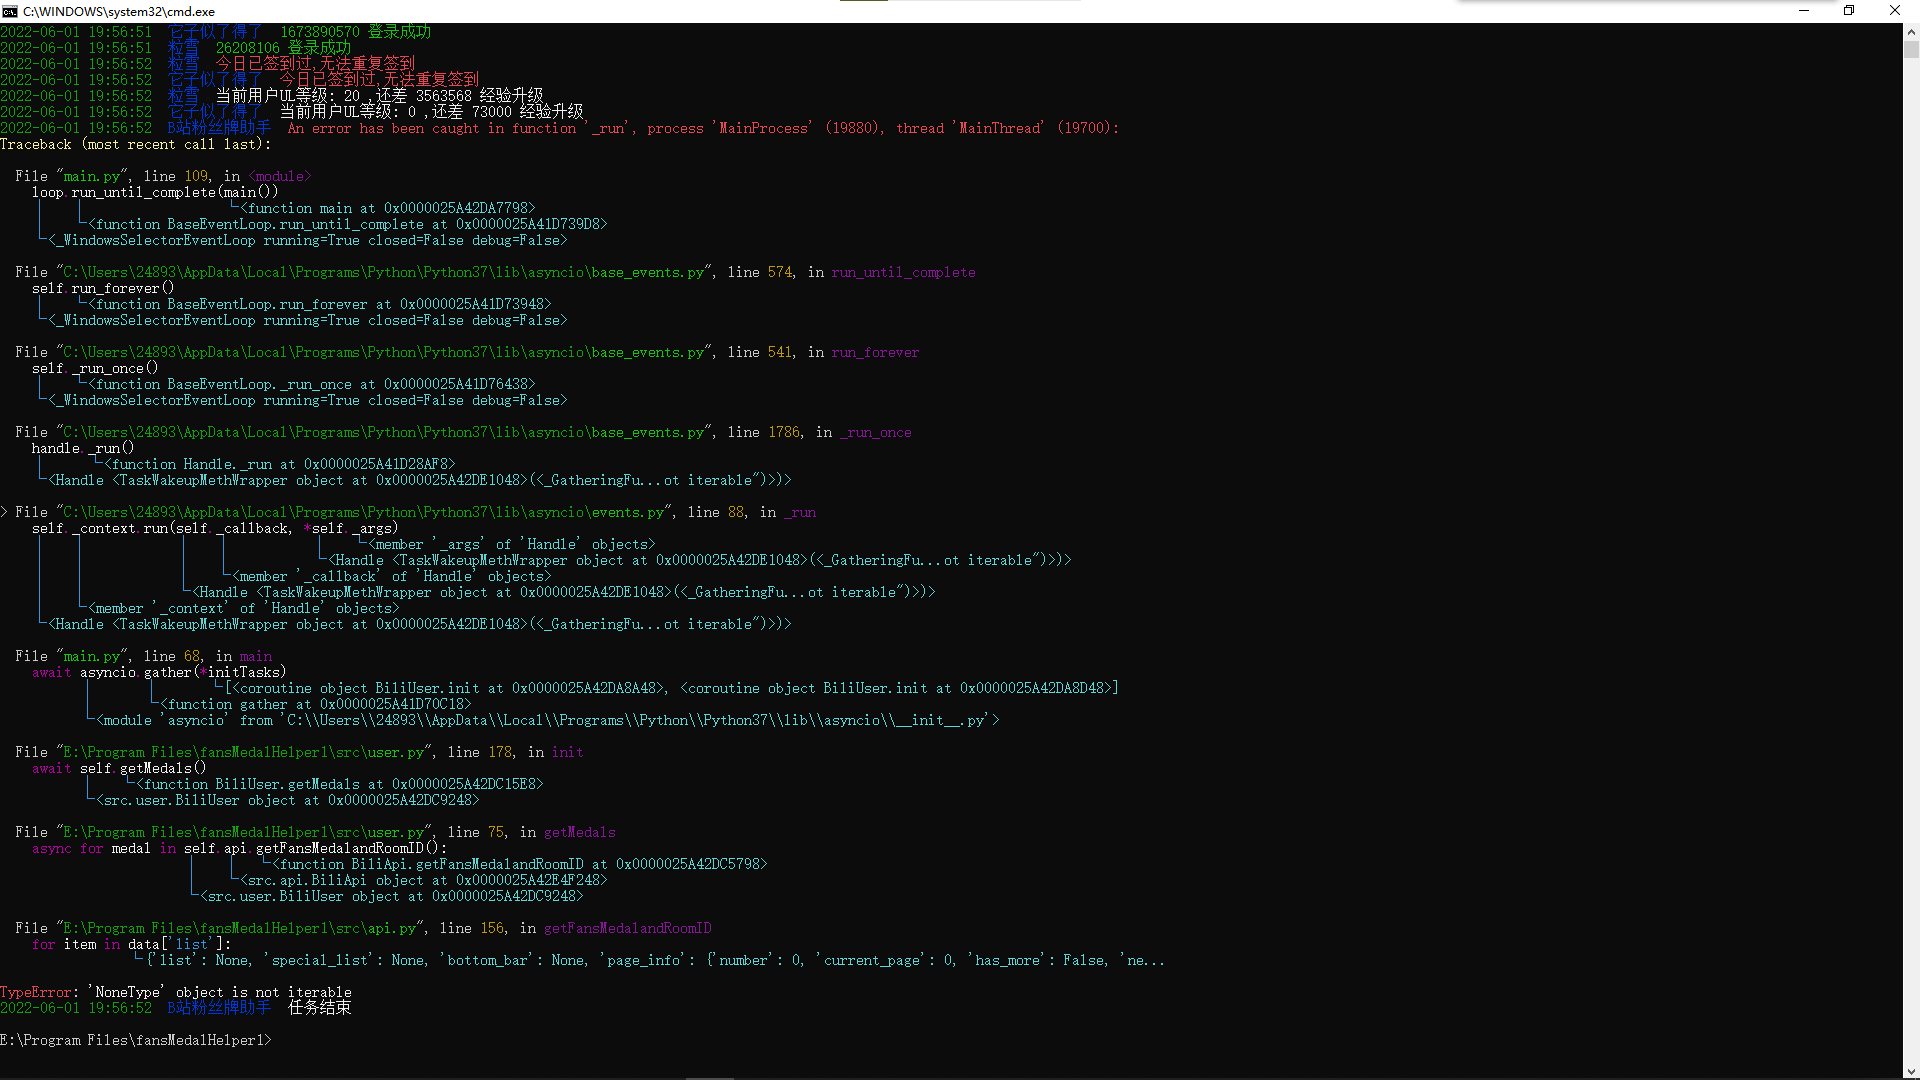Click the "for item in data['list']:" line
Viewport: 1920px width, 1080px height.
[131, 944]
